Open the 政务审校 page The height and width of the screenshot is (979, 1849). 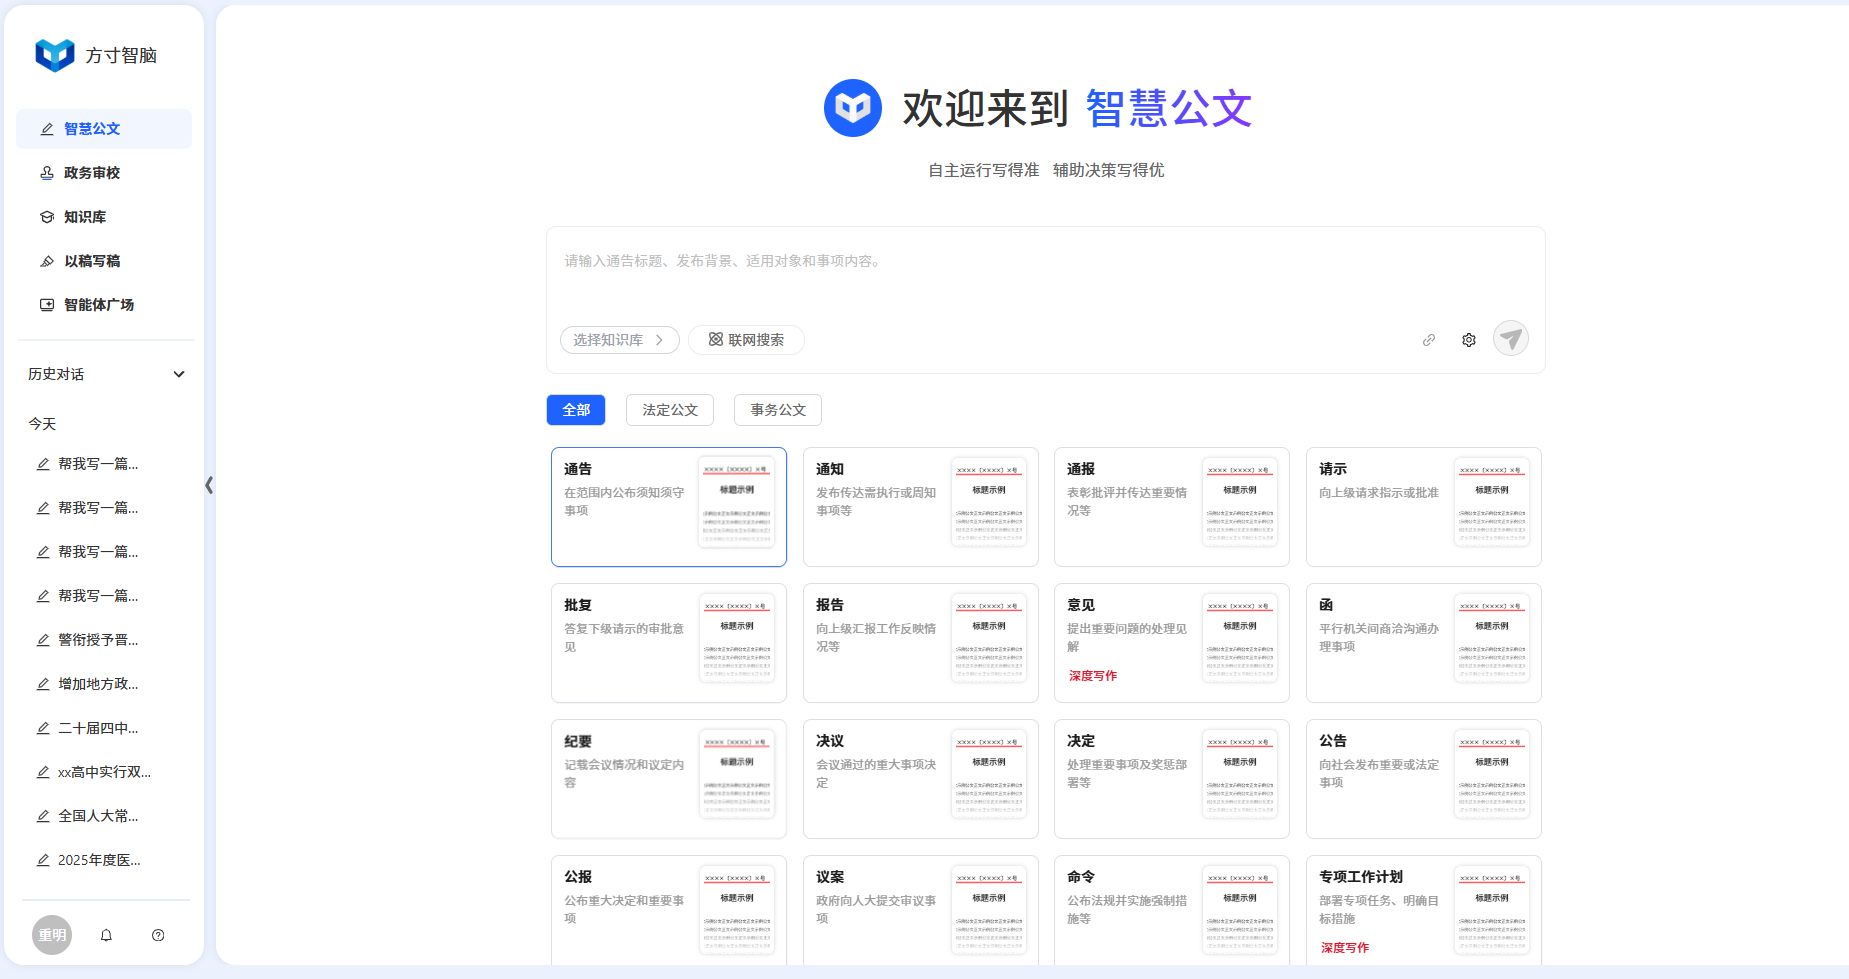(x=91, y=173)
